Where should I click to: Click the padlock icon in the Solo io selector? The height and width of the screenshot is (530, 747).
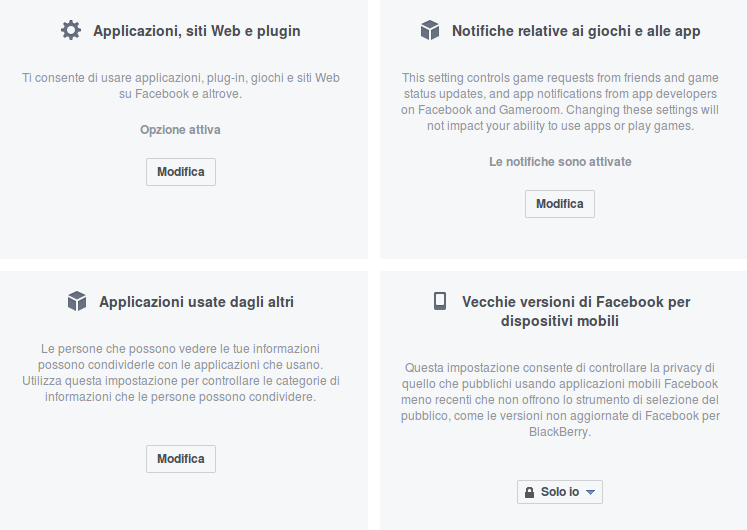point(528,492)
